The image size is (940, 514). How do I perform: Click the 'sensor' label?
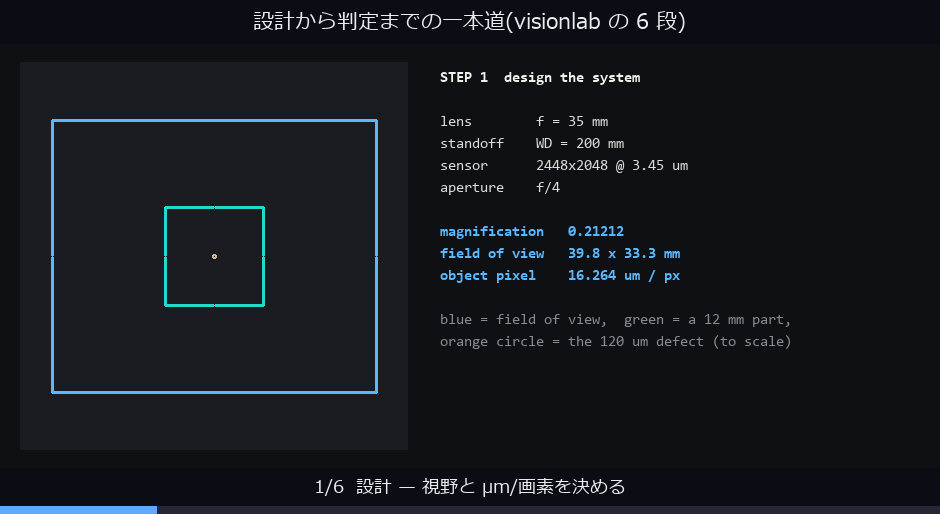coord(464,166)
